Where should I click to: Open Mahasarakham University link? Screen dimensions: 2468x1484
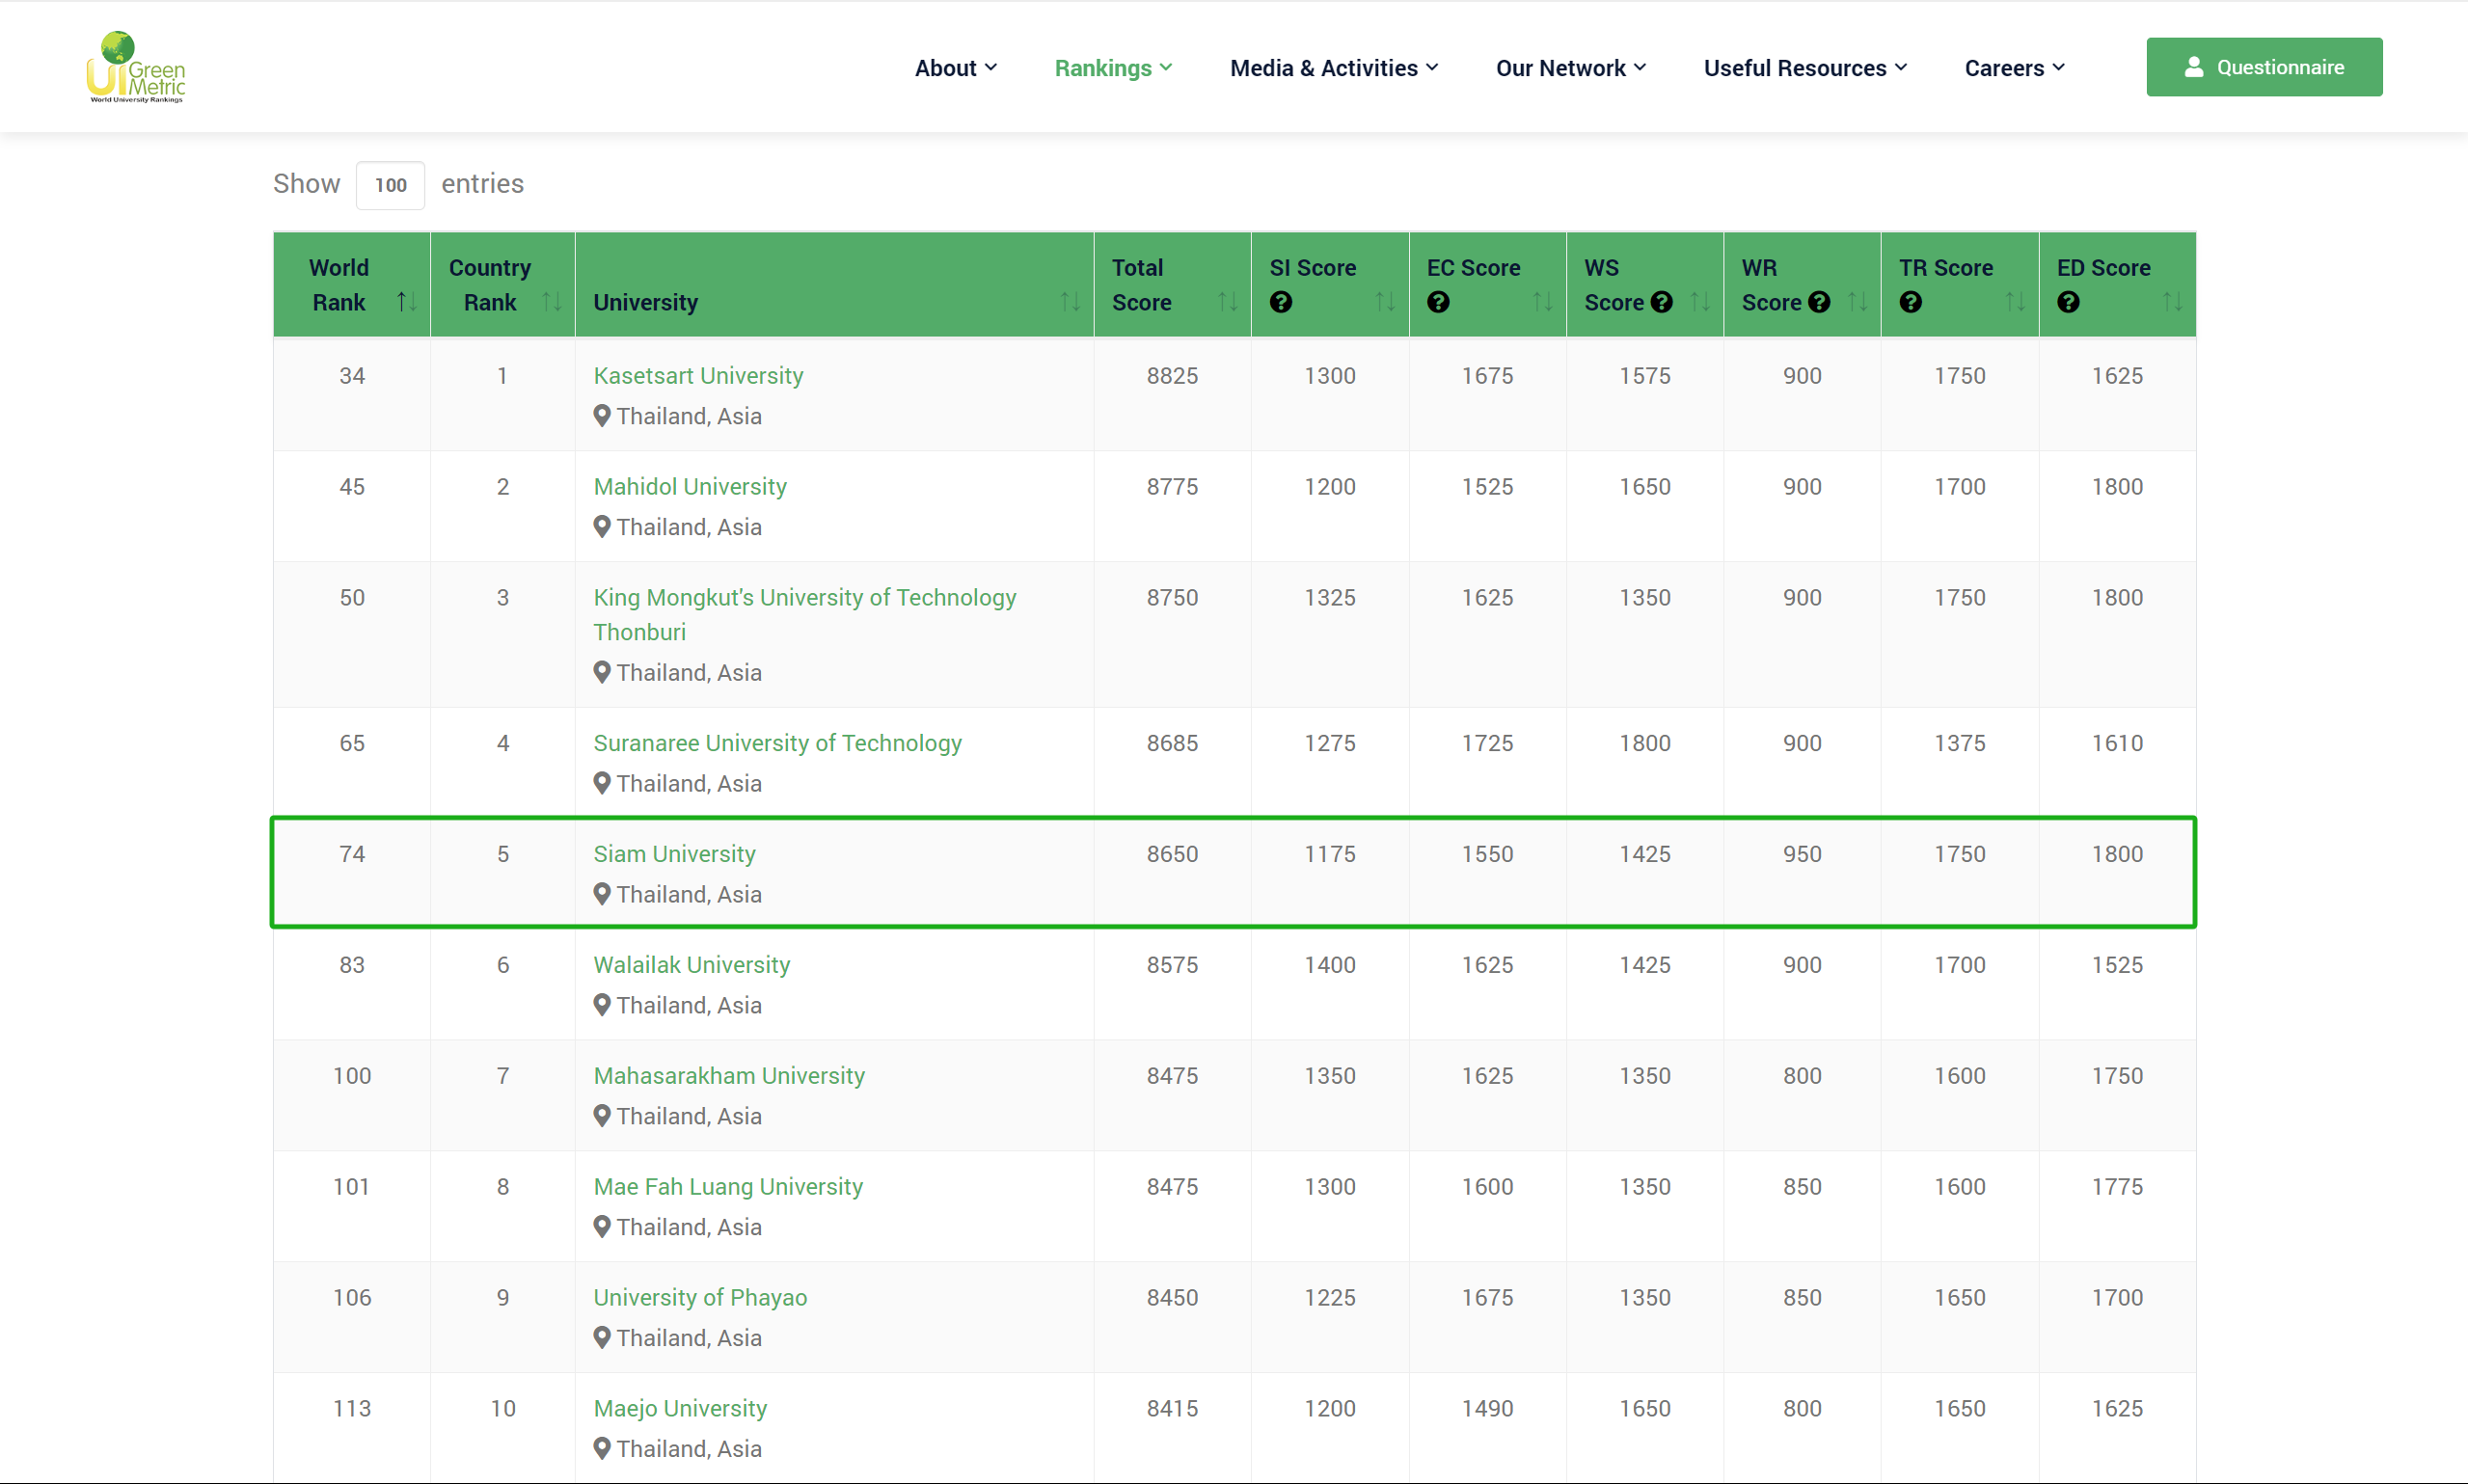(729, 1076)
